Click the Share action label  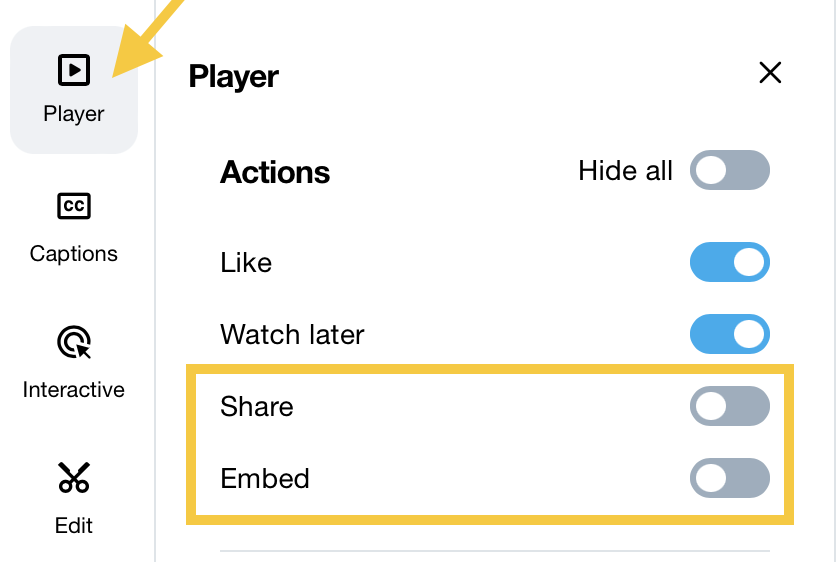click(256, 406)
